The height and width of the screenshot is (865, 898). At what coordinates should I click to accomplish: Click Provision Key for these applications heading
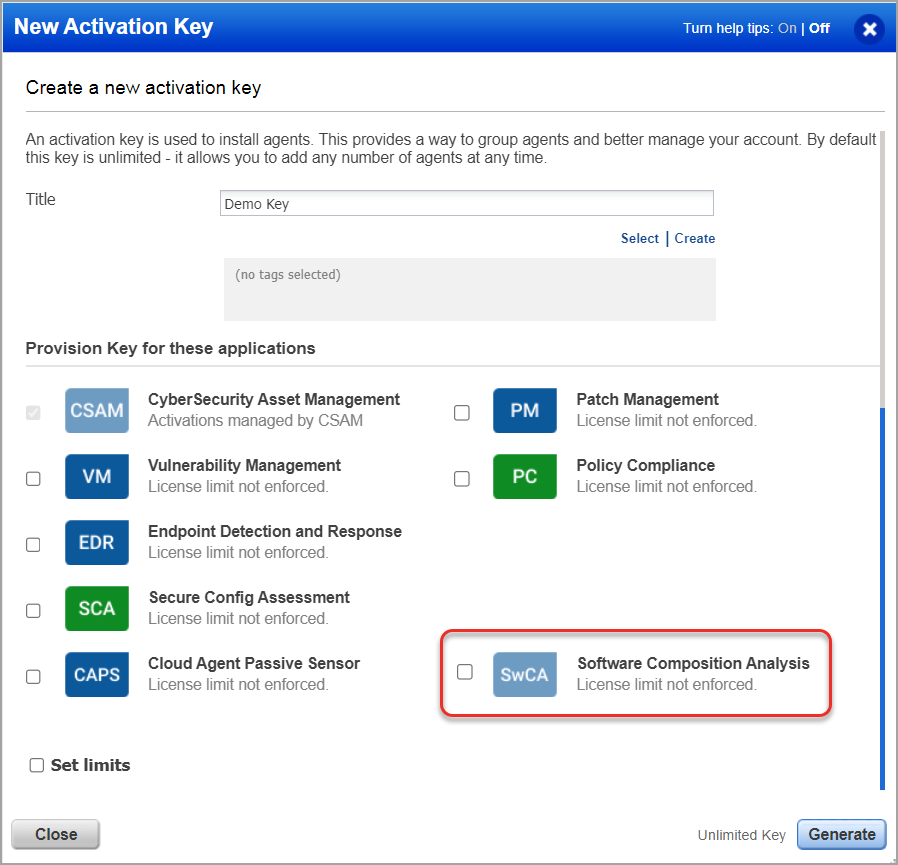click(x=171, y=348)
